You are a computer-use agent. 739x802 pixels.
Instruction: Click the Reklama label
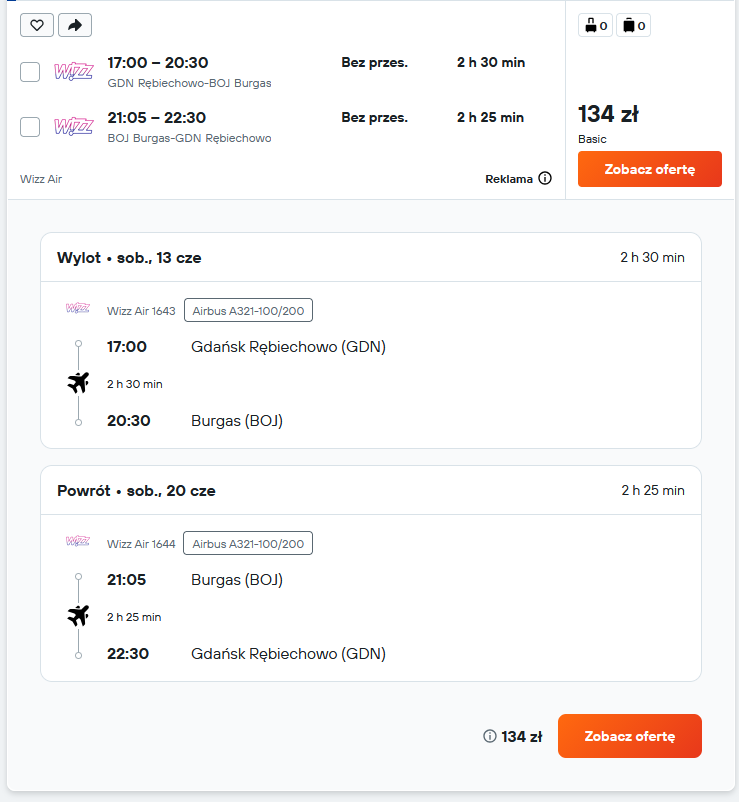click(509, 179)
